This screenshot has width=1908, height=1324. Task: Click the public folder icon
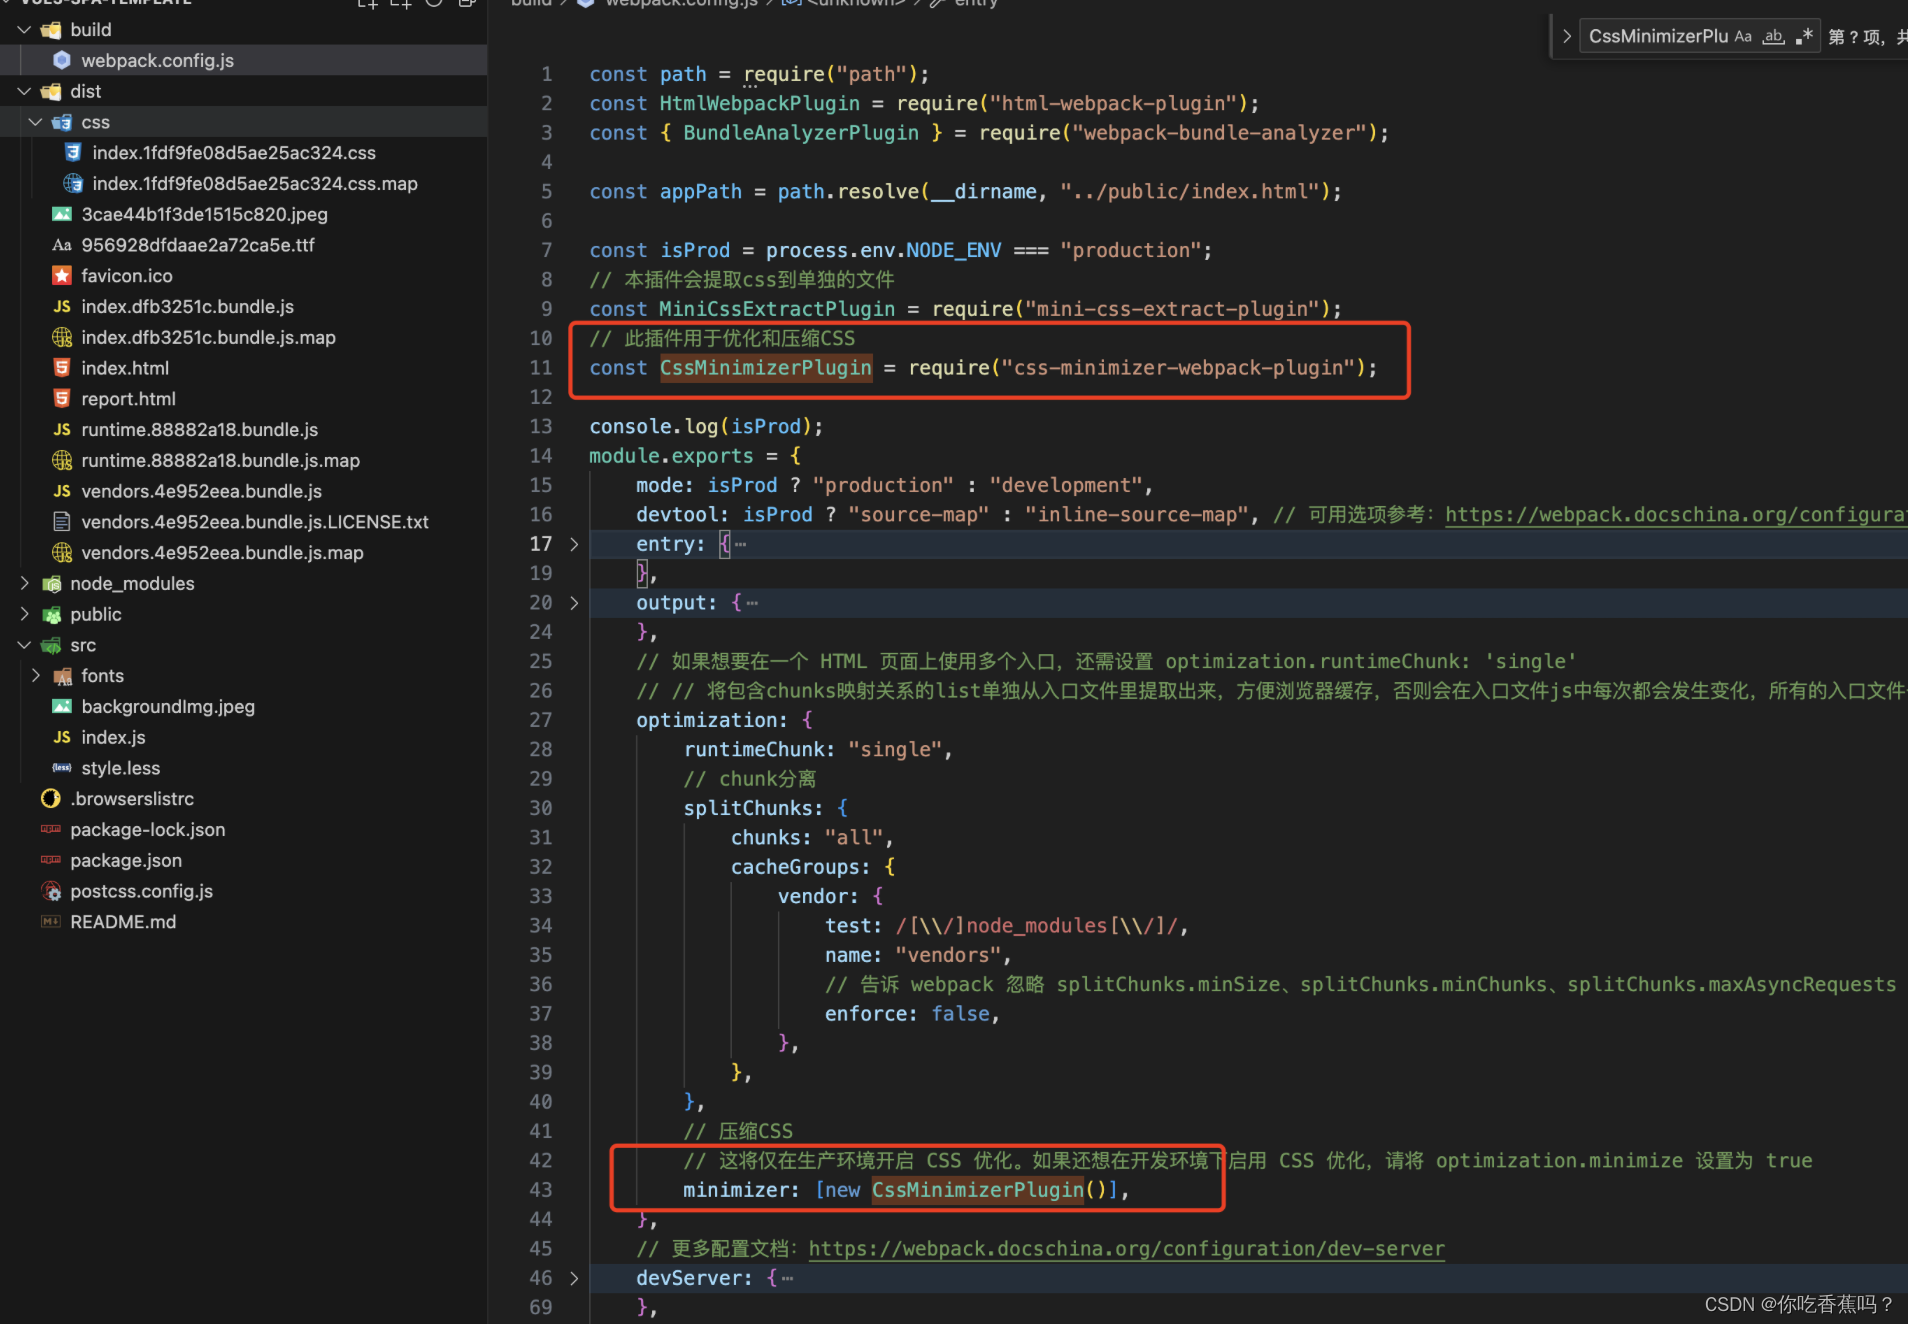(x=51, y=615)
